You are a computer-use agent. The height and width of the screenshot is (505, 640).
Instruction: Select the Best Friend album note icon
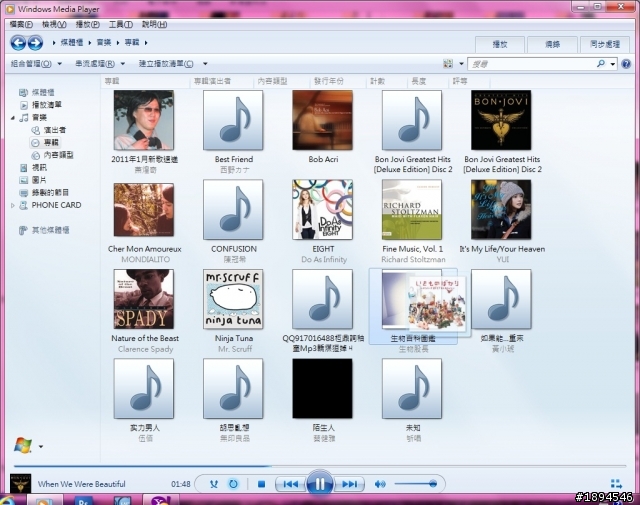[233, 120]
